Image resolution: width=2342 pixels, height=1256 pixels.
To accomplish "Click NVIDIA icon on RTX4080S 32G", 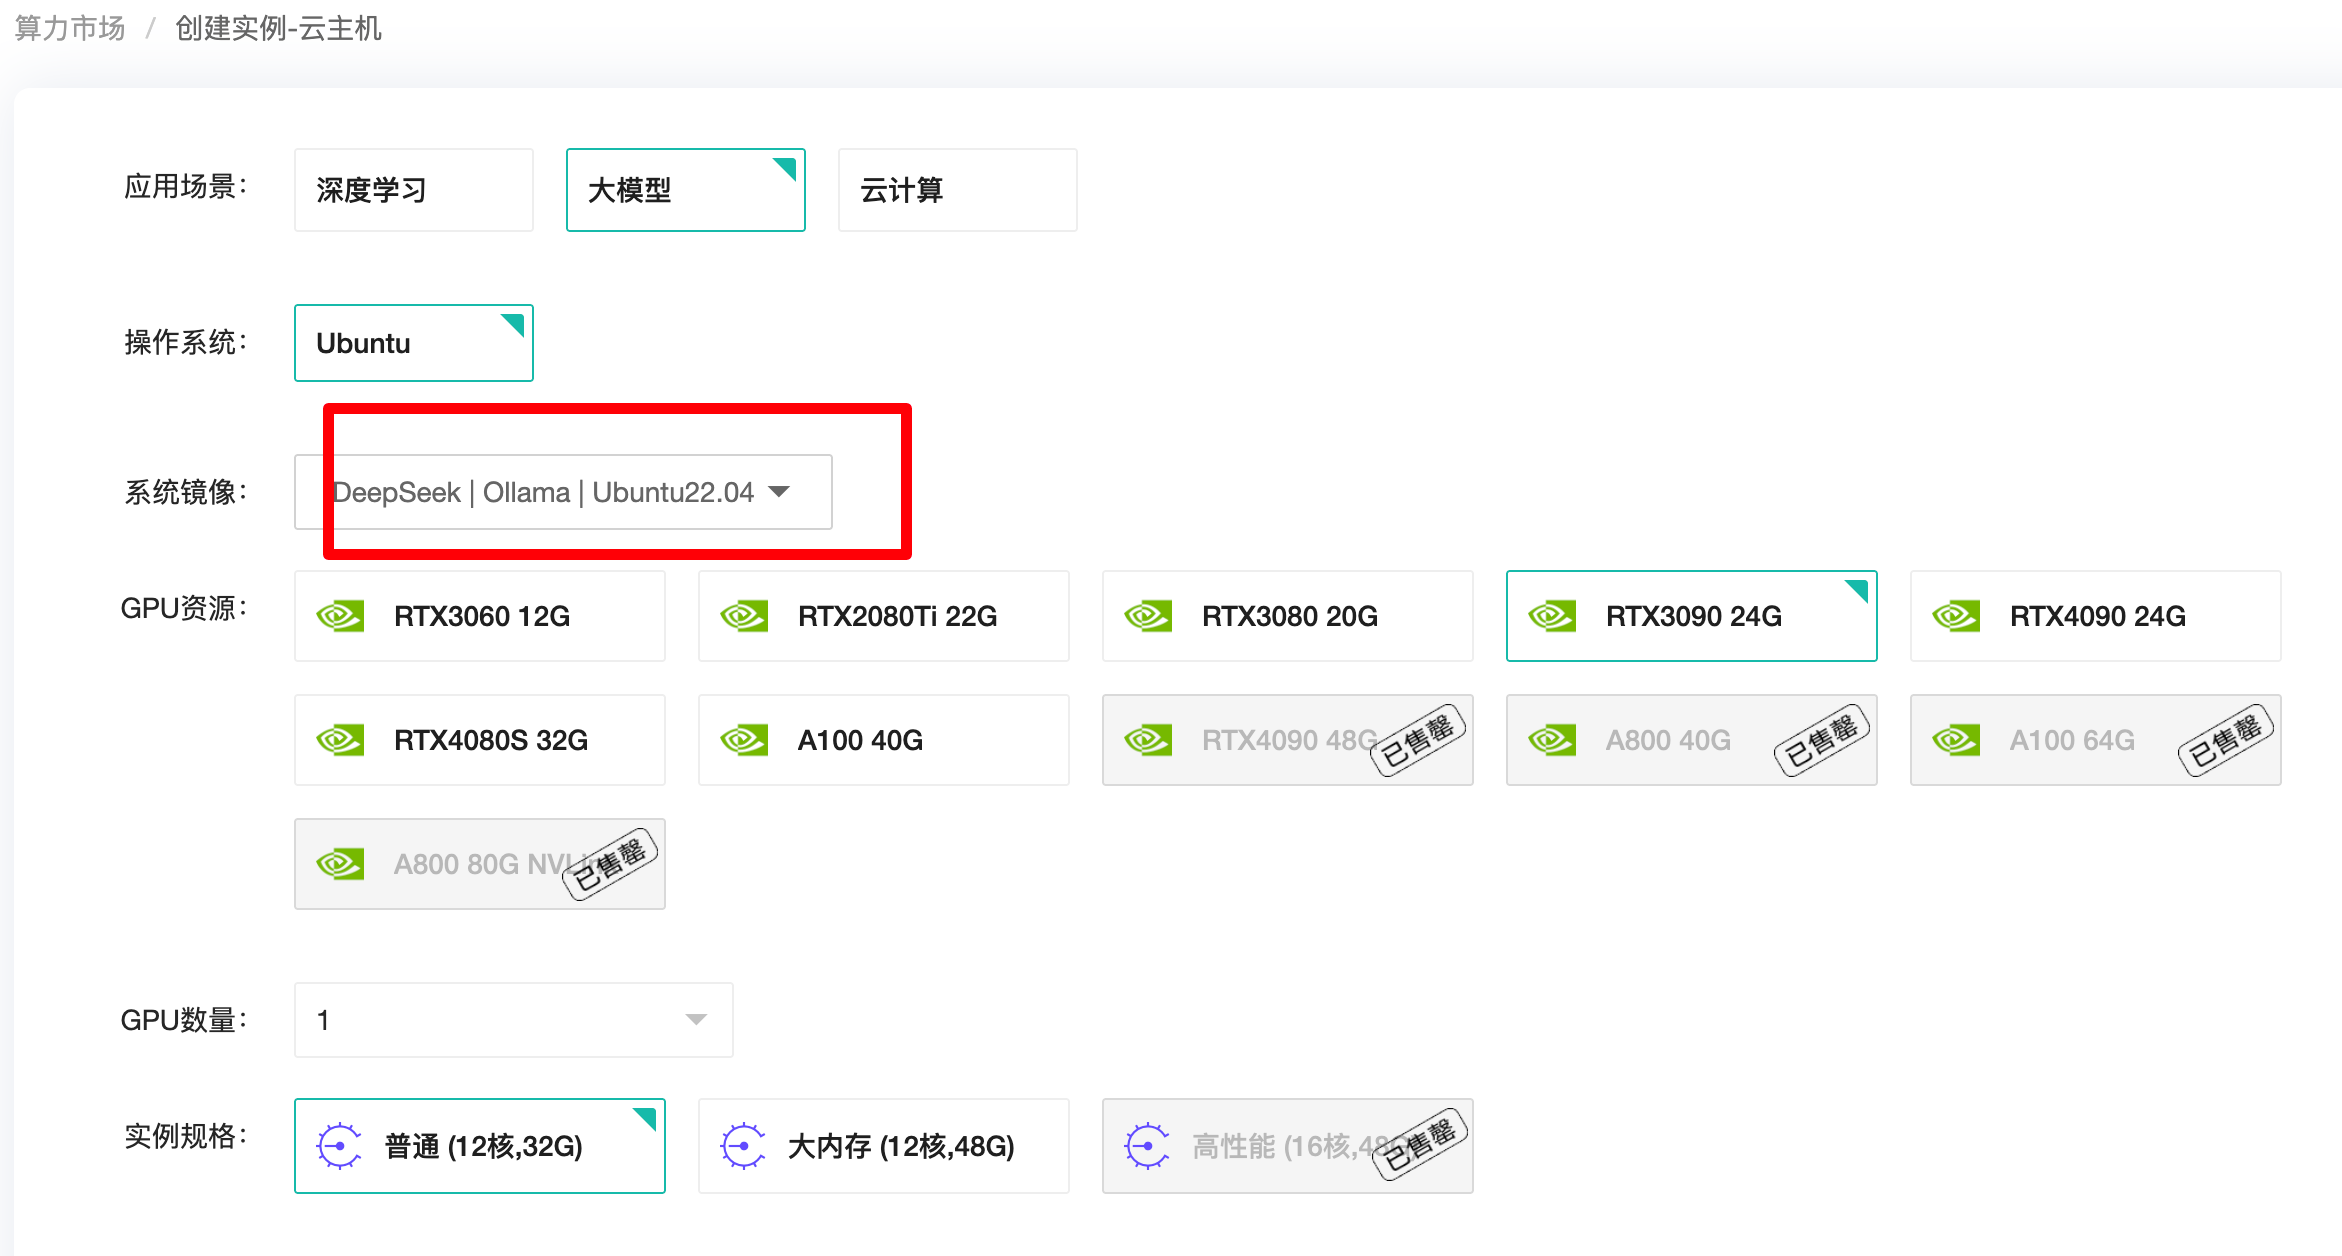I will 340,740.
